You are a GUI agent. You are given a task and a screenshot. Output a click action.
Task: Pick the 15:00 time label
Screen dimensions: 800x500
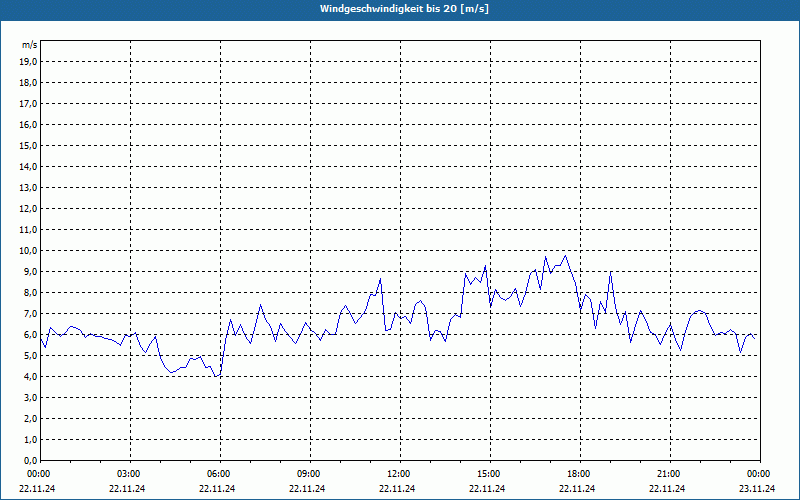[x=489, y=474]
